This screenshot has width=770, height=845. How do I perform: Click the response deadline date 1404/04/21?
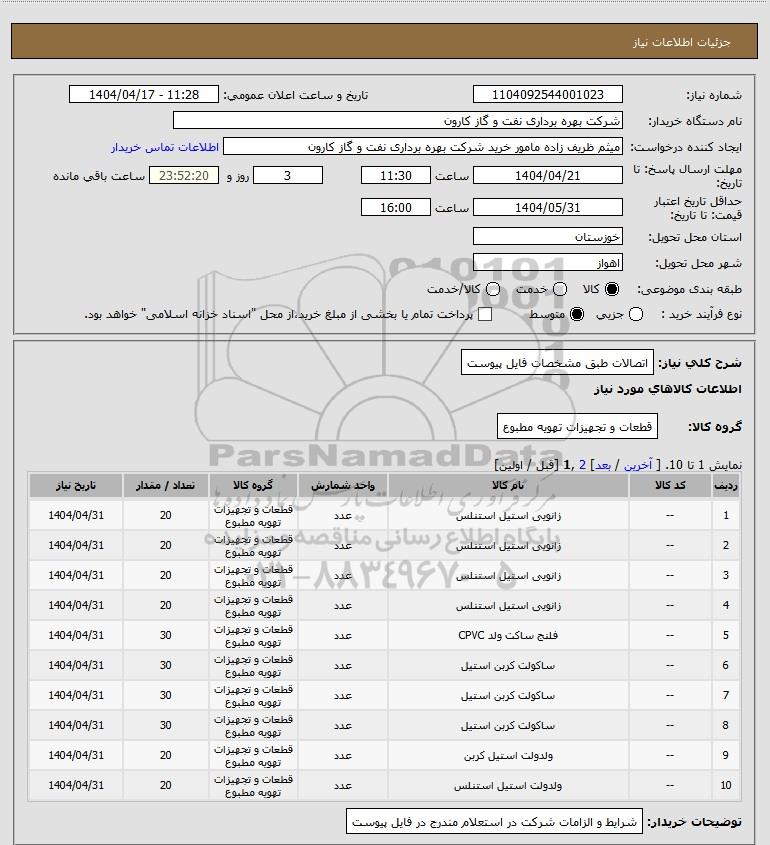[547, 176]
